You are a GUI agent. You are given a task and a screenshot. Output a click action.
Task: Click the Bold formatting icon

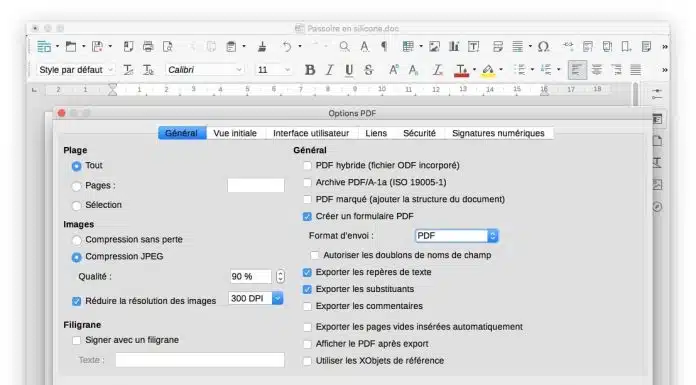(x=310, y=70)
